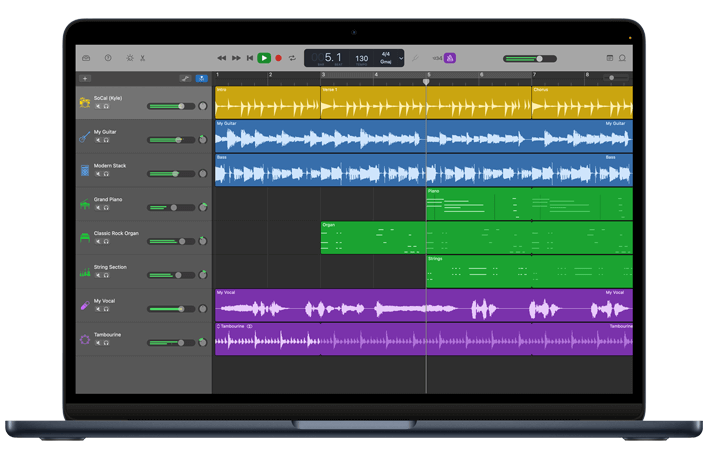Select the green Strings MIDI region
The width and height of the screenshot is (709, 454).
(x=529, y=272)
